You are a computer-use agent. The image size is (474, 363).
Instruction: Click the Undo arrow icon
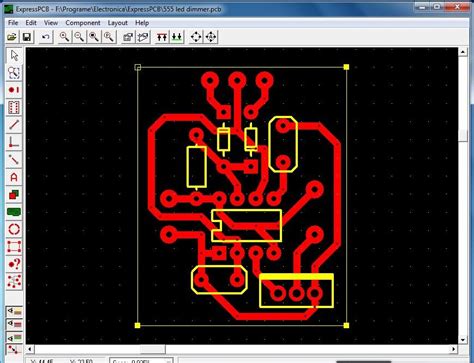pyautogui.click(x=46, y=37)
